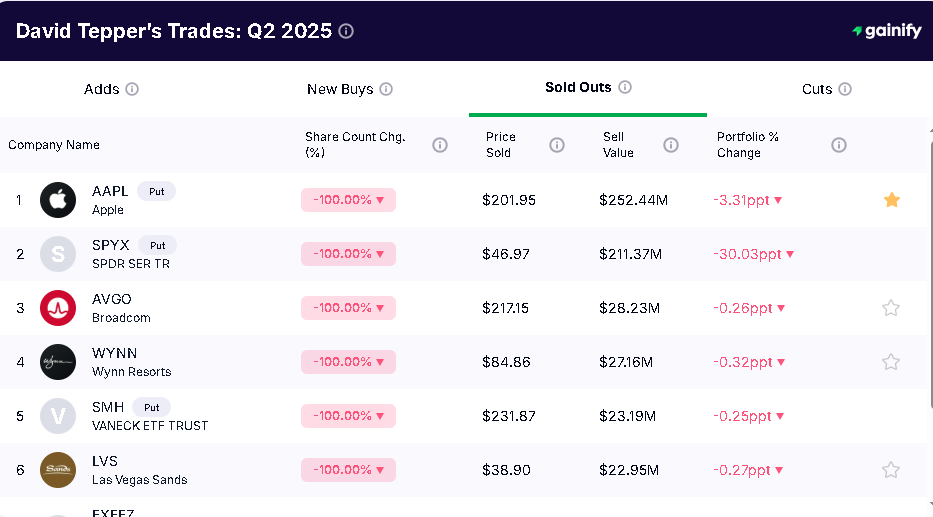Click the AVGO ticker link
Image resolution: width=933 pixels, height=517 pixels.
pos(112,299)
